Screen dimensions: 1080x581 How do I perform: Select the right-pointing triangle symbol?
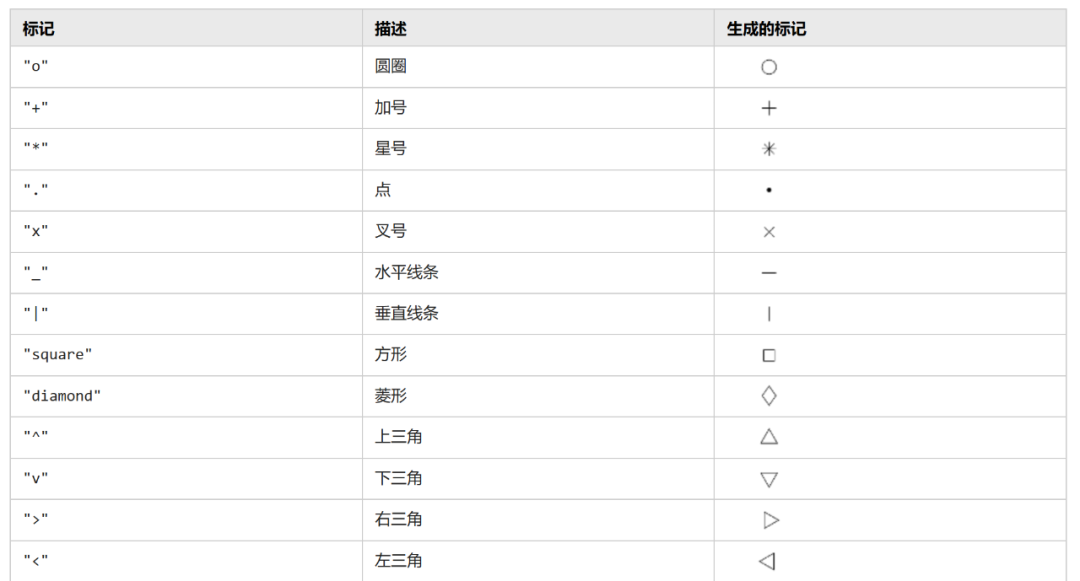coord(771,520)
